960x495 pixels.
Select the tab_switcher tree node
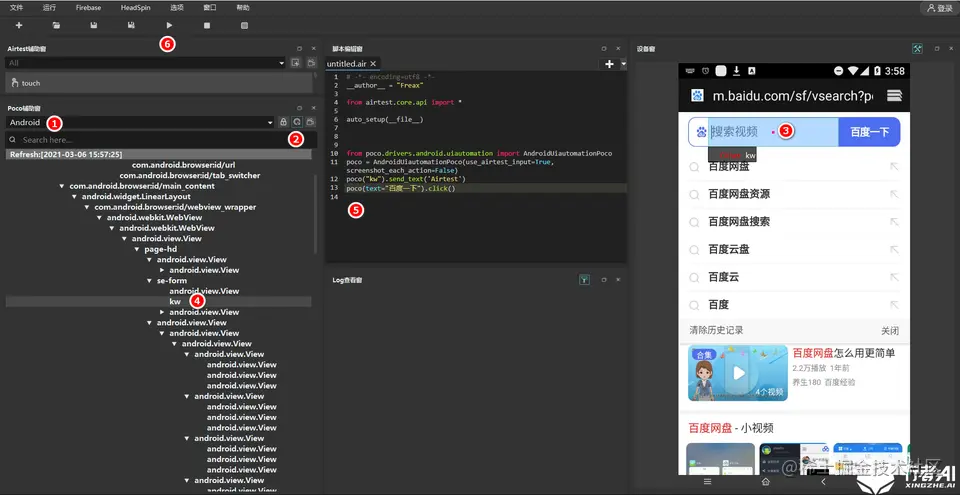[x=190, y=175]
